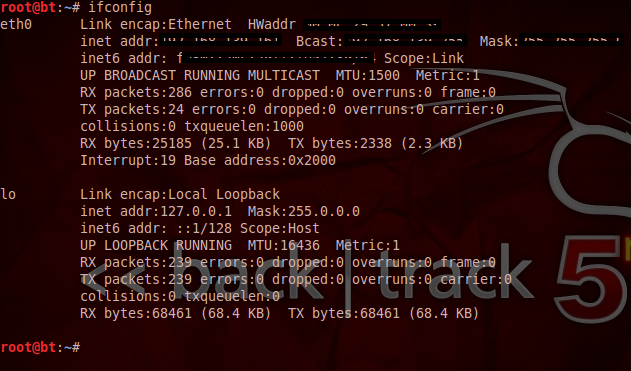Click 'RX packets:239' value
This screenshot has height=371, width=631.
(136, 262)
